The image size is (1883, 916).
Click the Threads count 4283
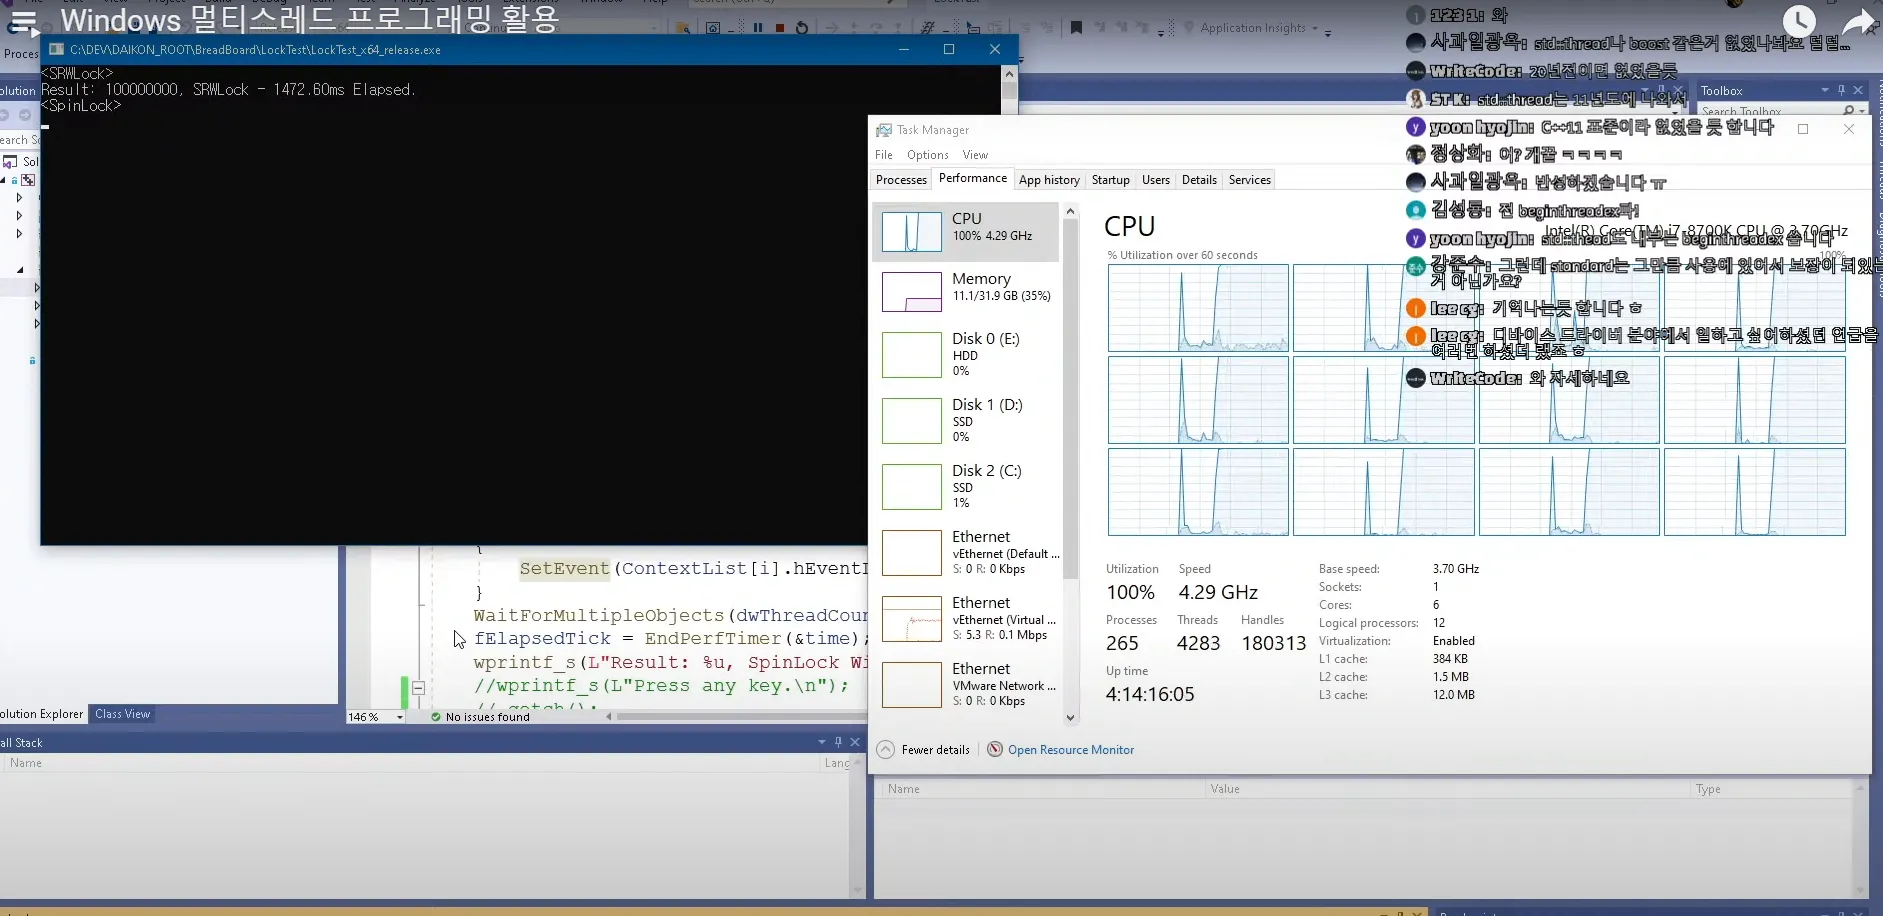[1198, 643]
